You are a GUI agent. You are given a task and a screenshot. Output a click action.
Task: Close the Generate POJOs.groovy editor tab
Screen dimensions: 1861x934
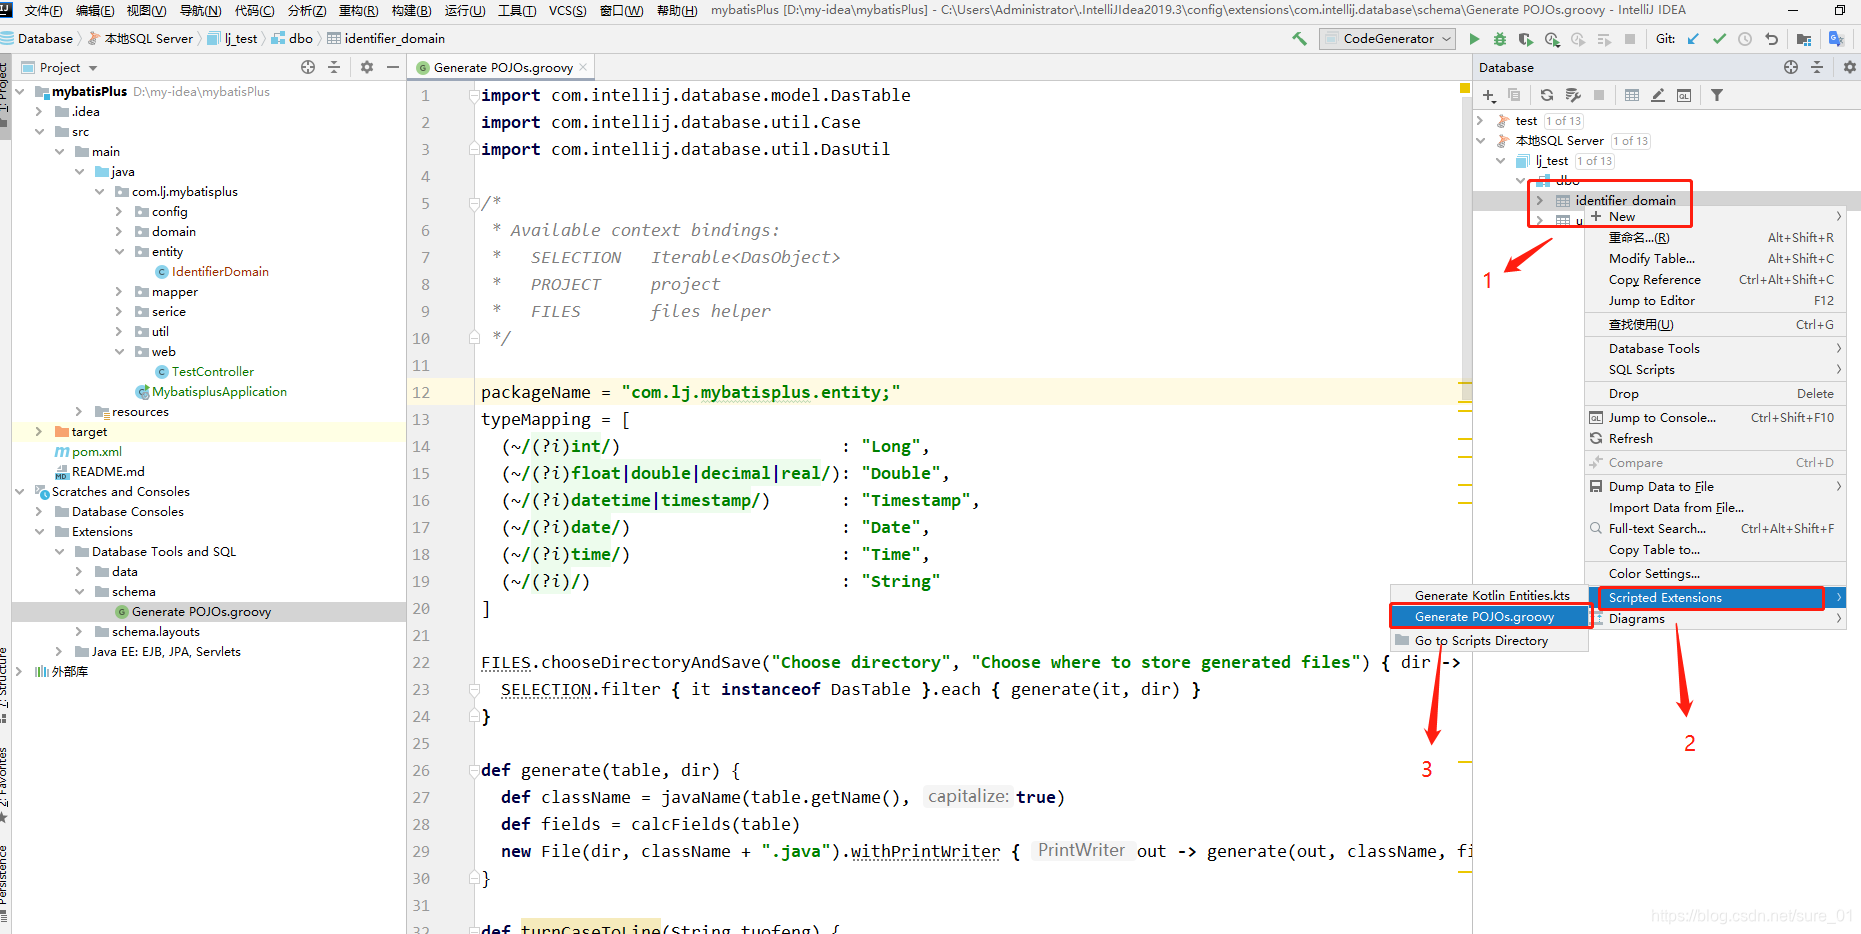point(583,67)
